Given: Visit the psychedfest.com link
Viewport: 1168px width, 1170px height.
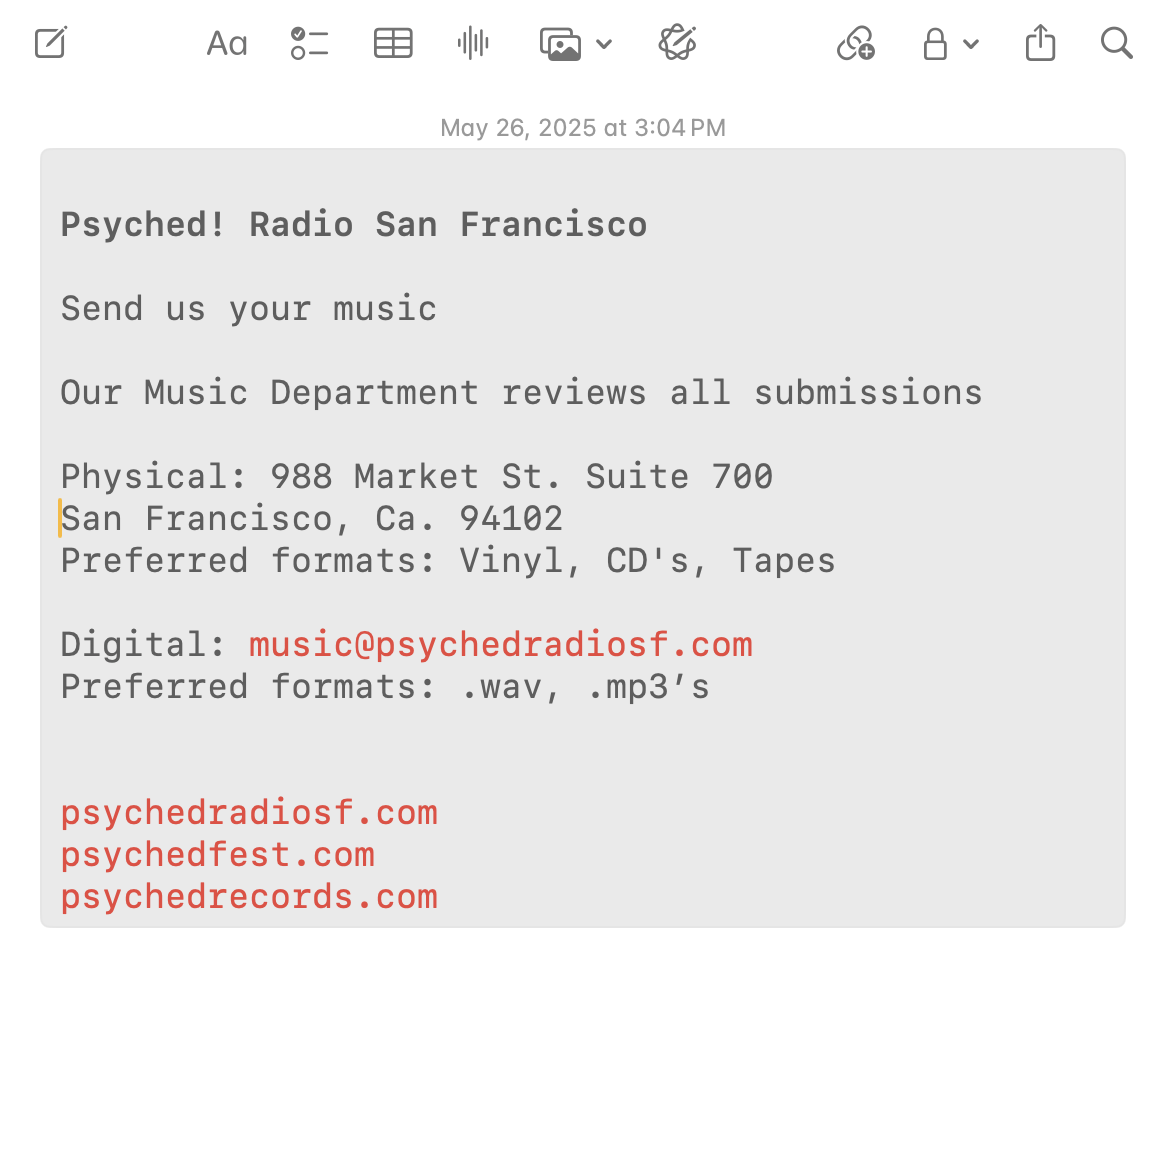Looking at the screenshot, I should click(x=218, y=855).
